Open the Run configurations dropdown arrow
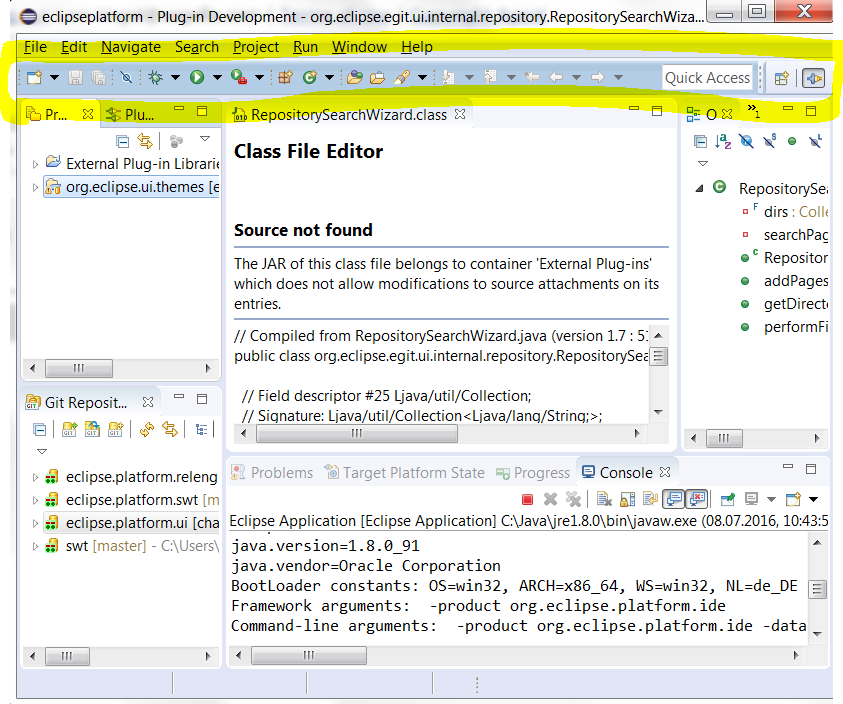 (x=217, y=77)
